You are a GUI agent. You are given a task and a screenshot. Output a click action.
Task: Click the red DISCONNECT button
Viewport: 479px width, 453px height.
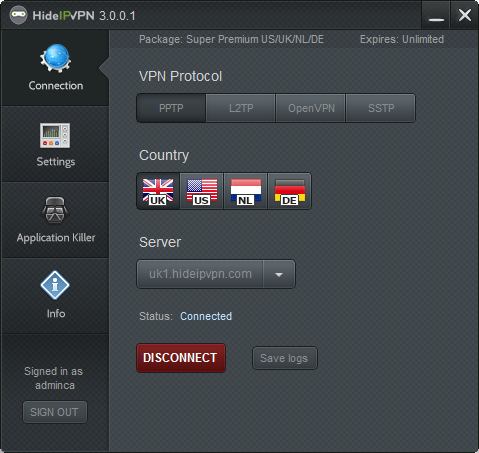(181, 358)
